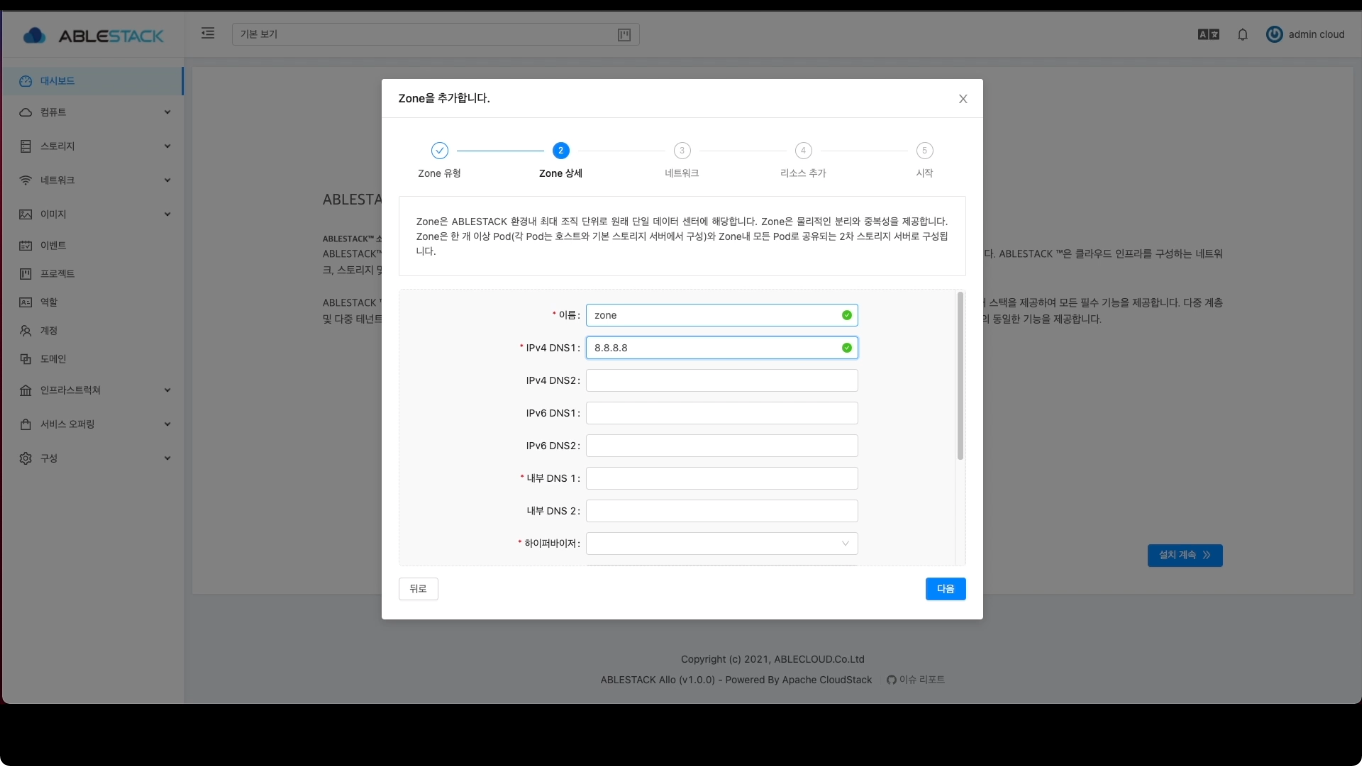Close the Zone 추가 dialog

pos(963,99)
